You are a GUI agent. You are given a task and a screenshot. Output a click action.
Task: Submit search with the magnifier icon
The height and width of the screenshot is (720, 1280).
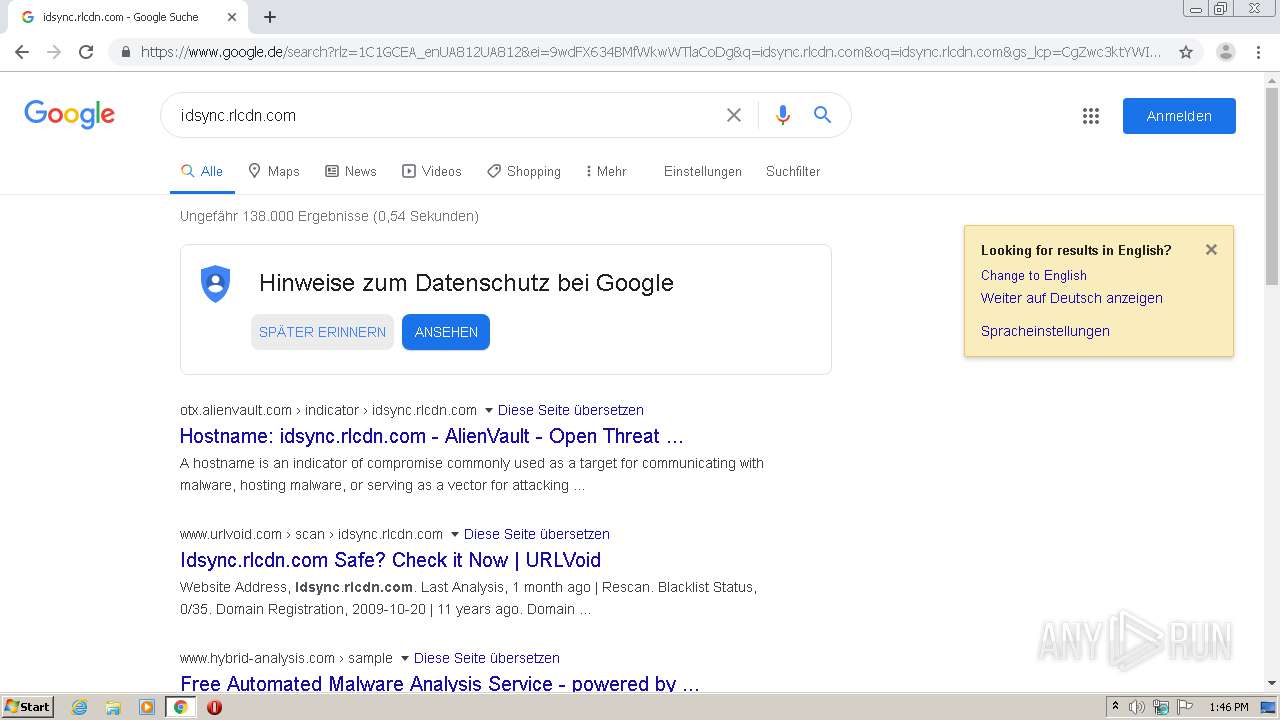click(x=822, y=115)
